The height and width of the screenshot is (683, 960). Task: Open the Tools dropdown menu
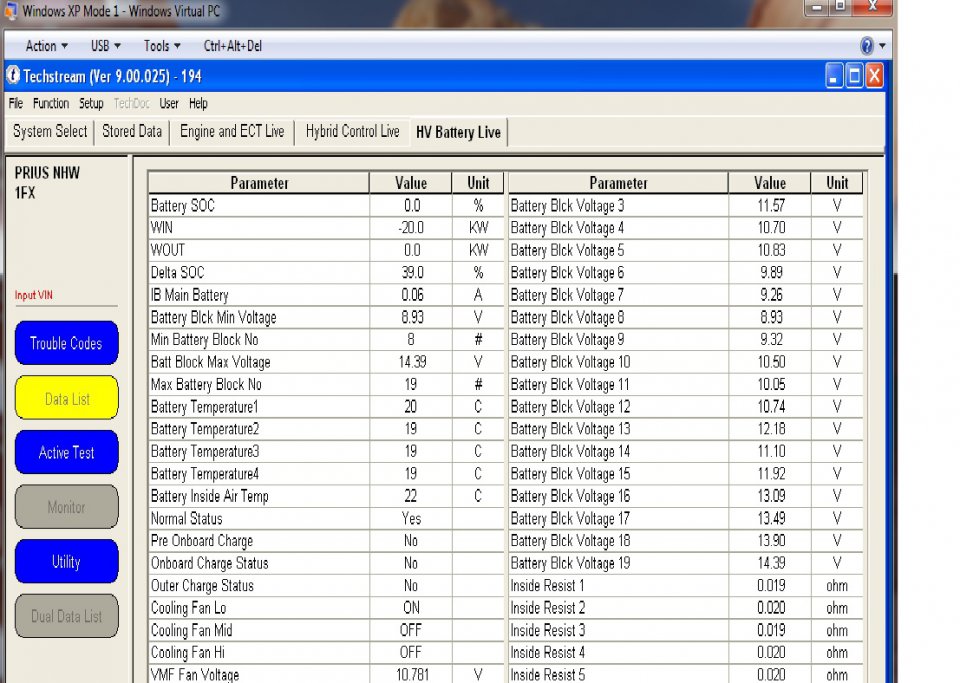coord(162,46)
